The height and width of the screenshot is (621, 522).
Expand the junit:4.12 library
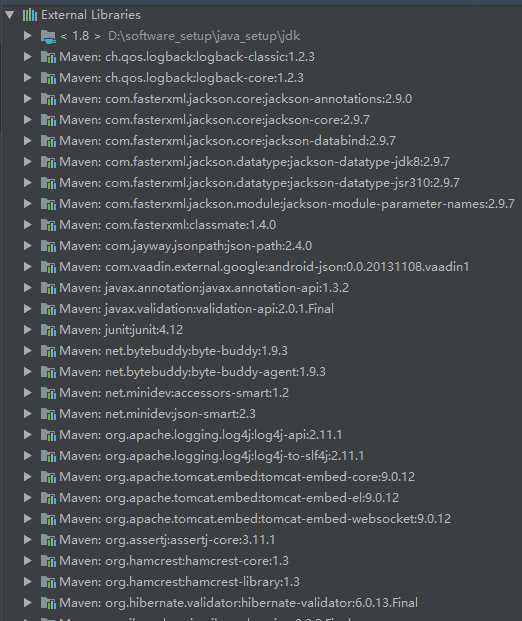(28, 330)
